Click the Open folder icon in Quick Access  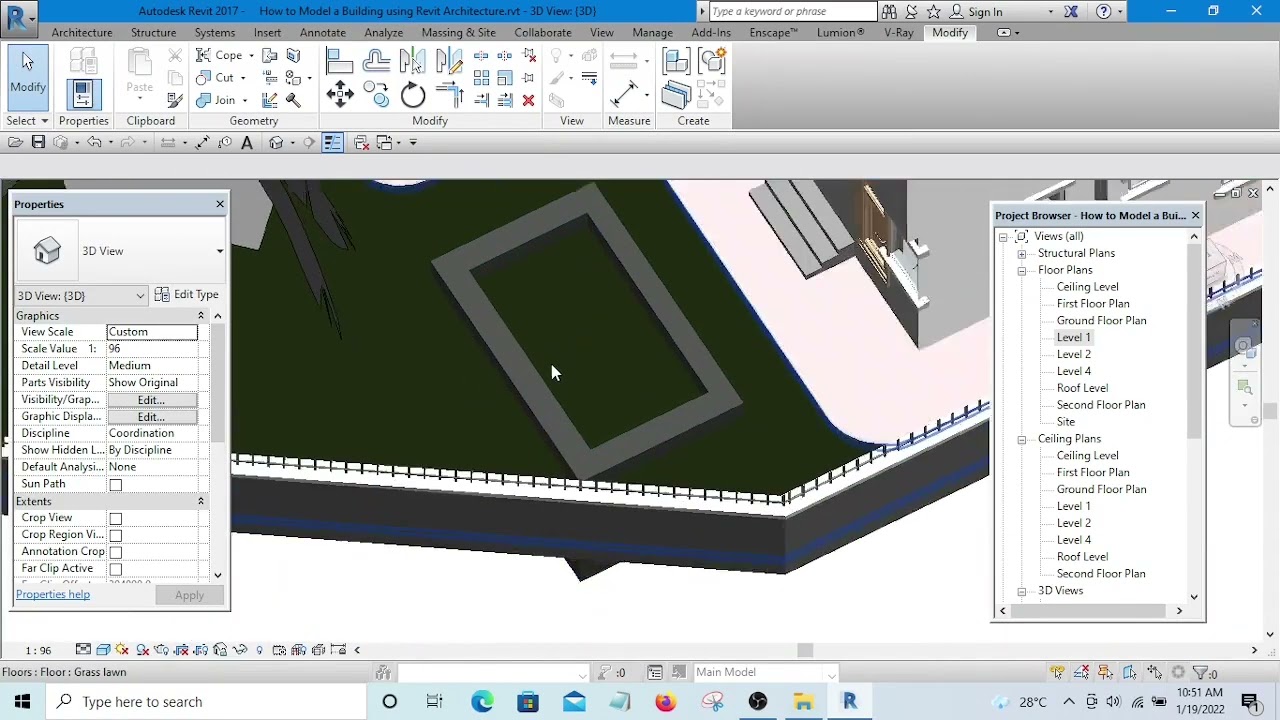pos(15,143)
